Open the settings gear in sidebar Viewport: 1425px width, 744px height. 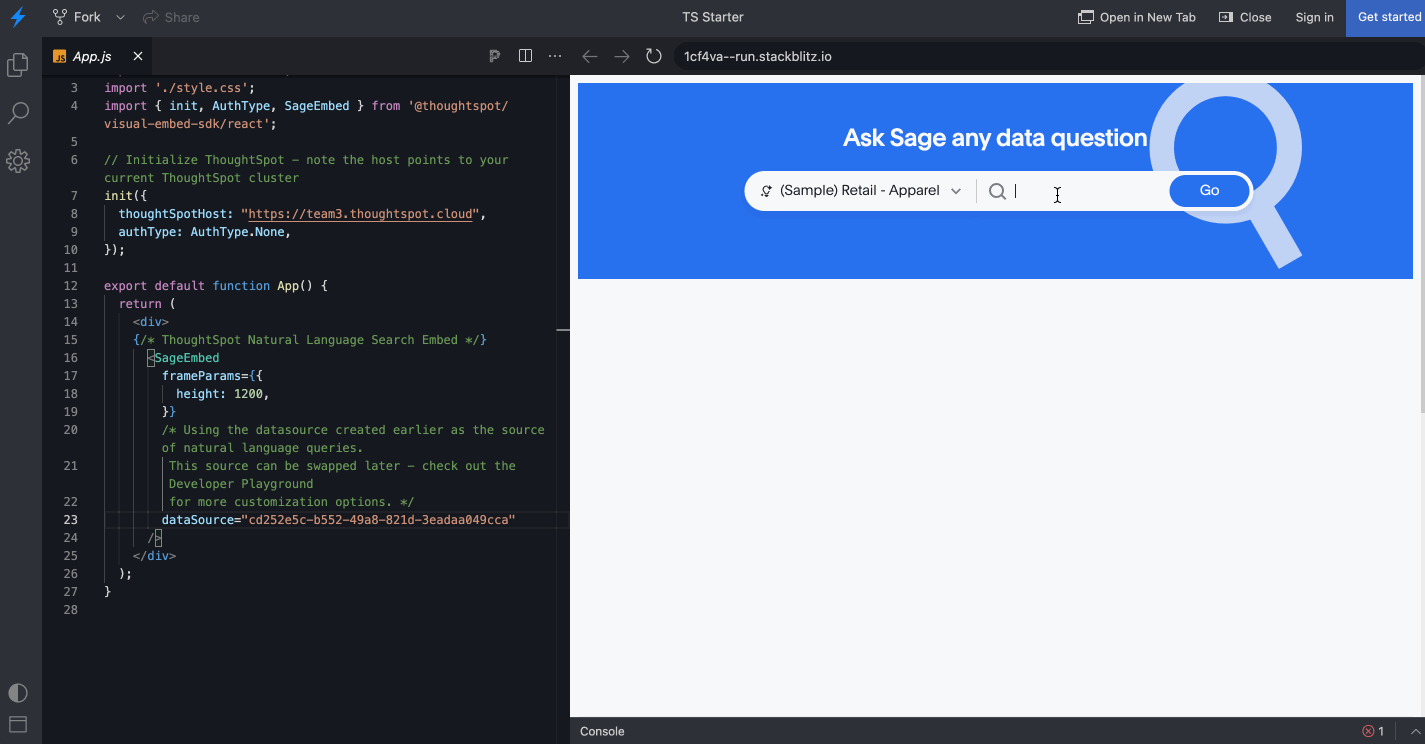coord(18,160)
